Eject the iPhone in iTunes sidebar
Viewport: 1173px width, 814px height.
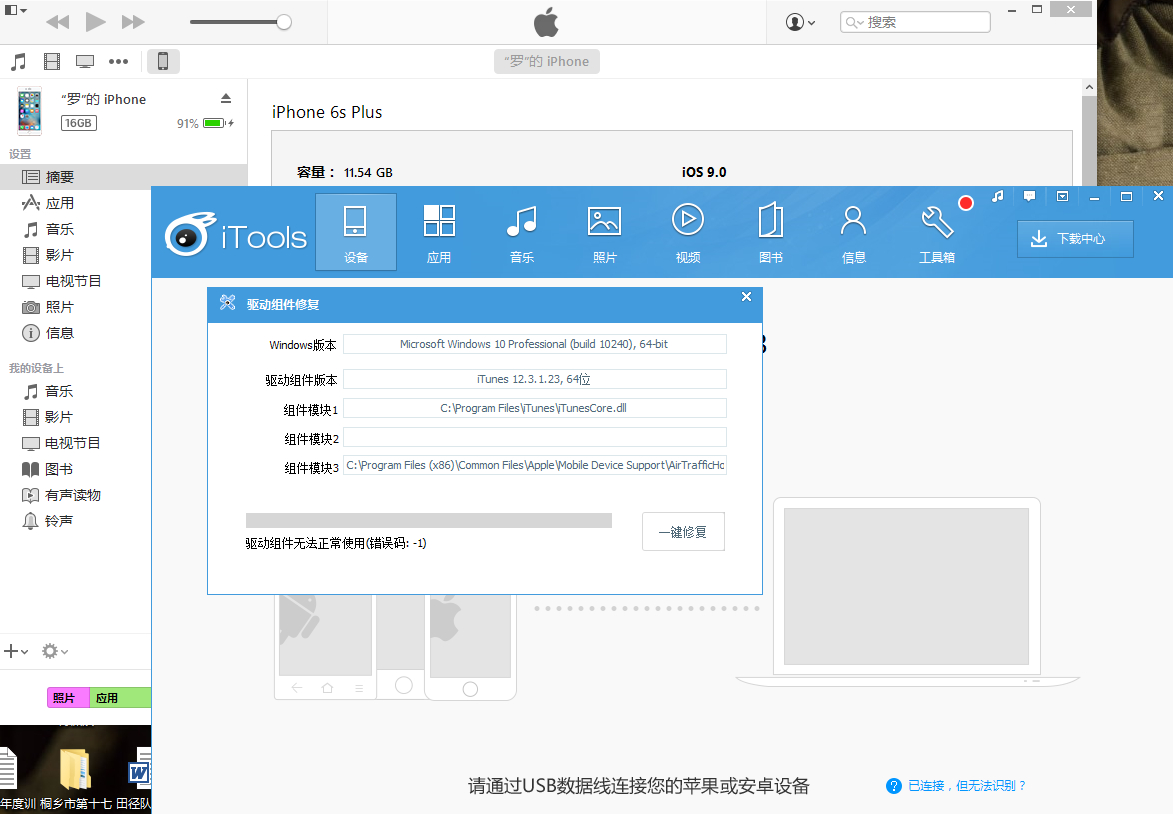[226, 99]
